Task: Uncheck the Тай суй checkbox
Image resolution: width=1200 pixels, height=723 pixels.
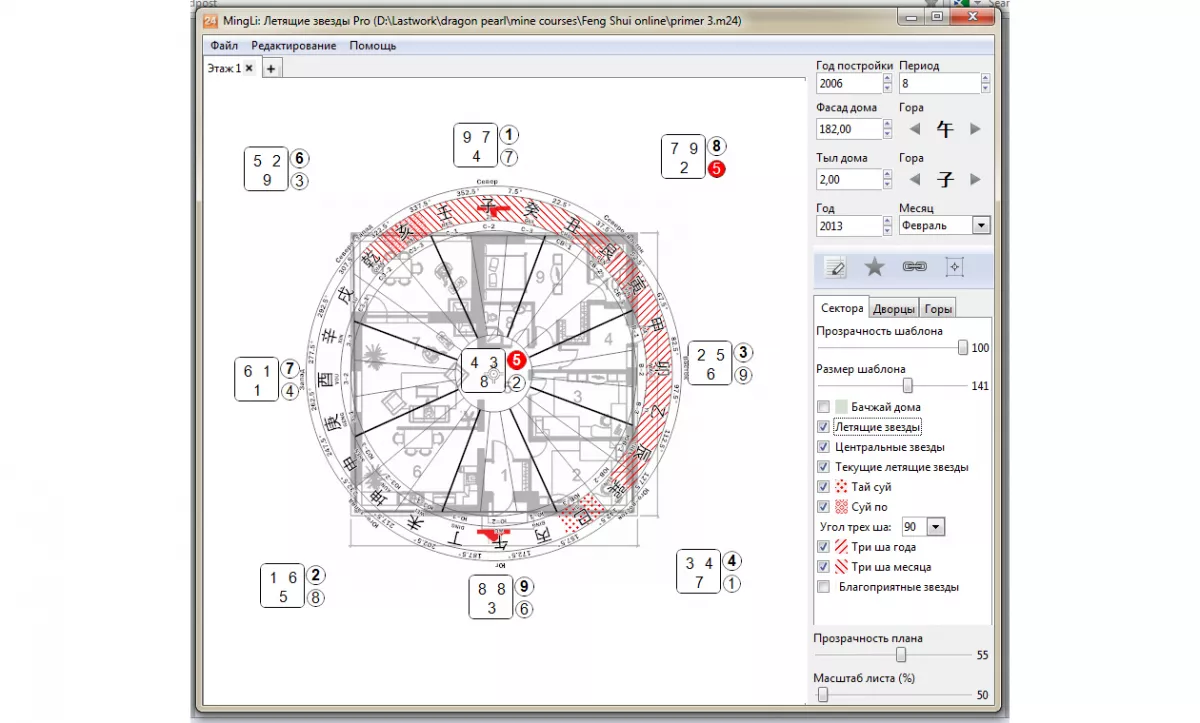Action: coord(823,487)
